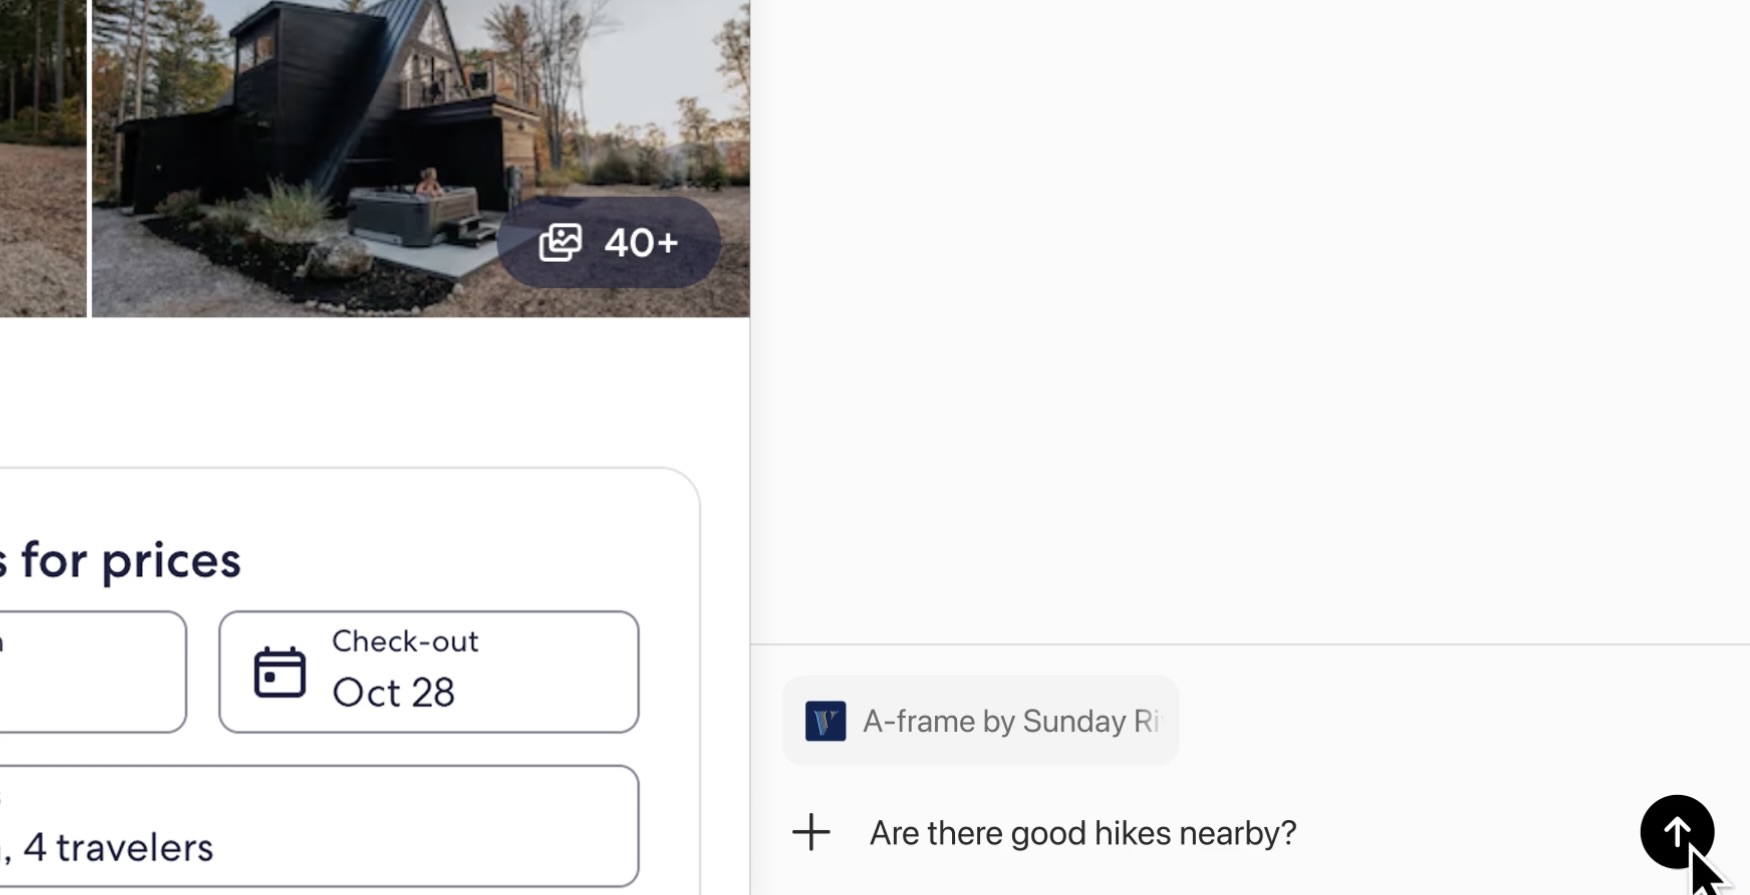
Task: Click the "for prices" heading text
Action: (130, 560)
